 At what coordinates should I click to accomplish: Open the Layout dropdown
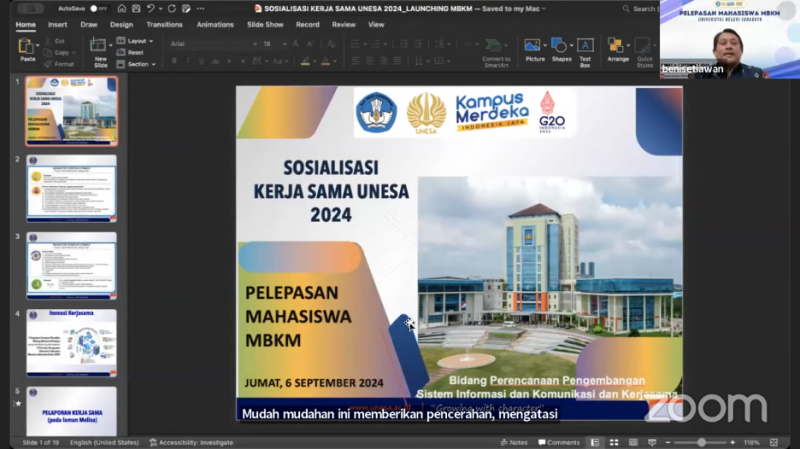pyautogui.click(x=135, y=41)
